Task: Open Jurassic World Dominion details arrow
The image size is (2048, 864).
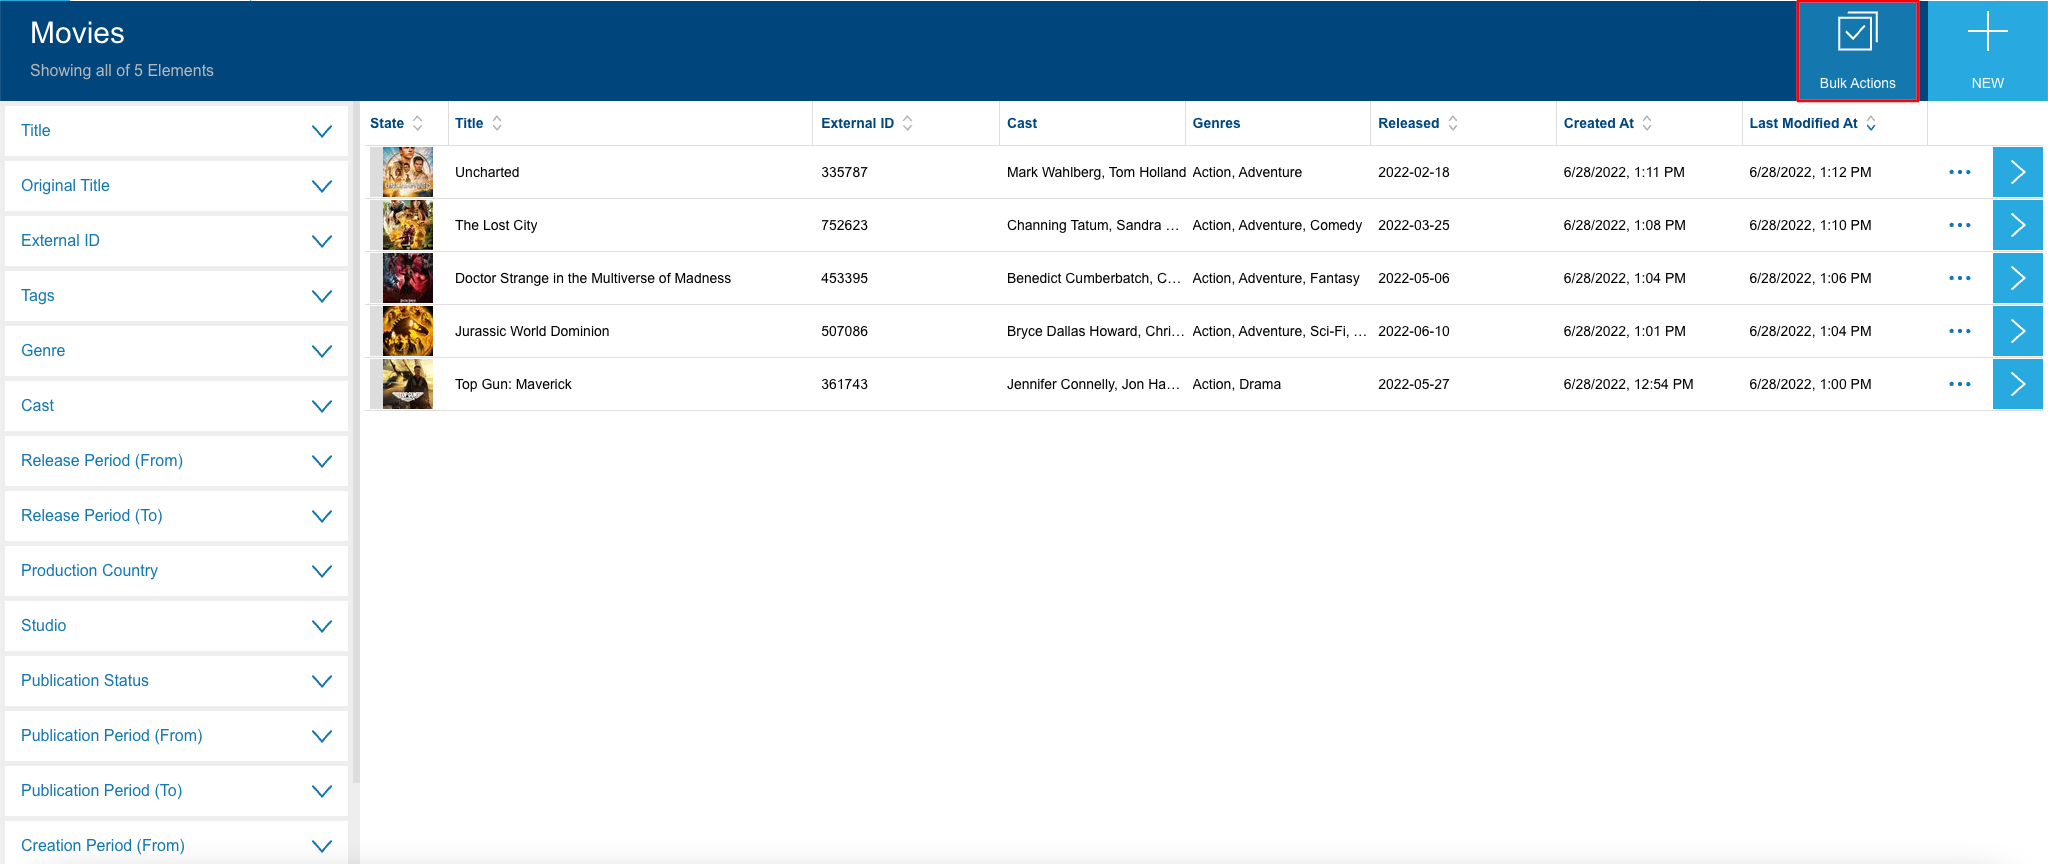Action: (2017, 331)
